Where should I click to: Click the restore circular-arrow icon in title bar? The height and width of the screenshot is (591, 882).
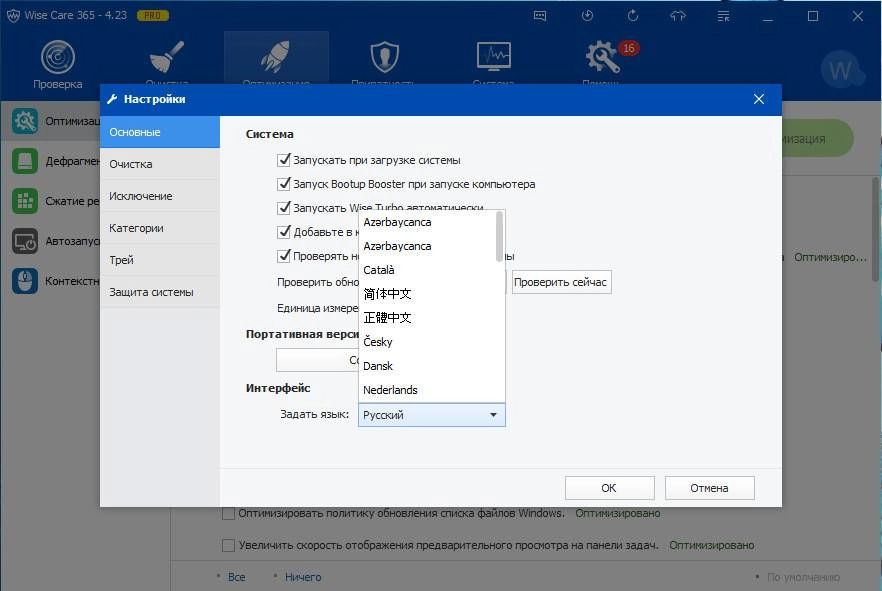[x=633, y=16]
